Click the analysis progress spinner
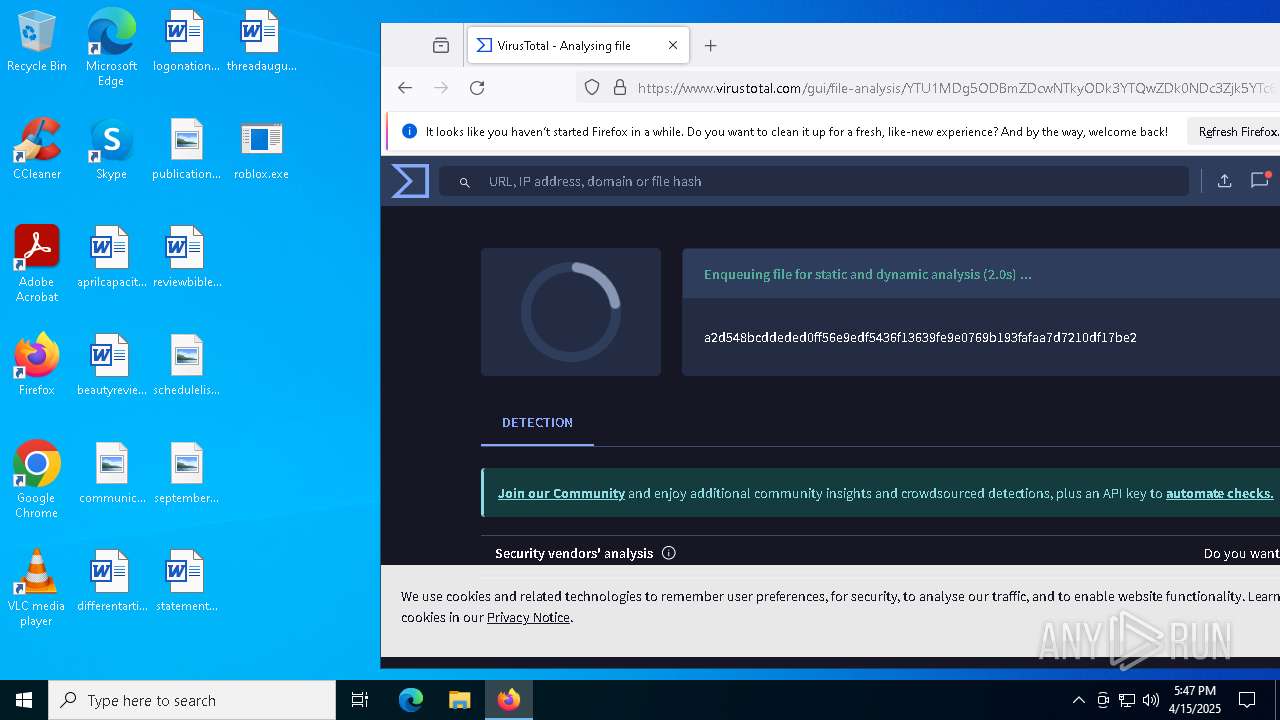The image size is (1280, 720). click(571, 312)
